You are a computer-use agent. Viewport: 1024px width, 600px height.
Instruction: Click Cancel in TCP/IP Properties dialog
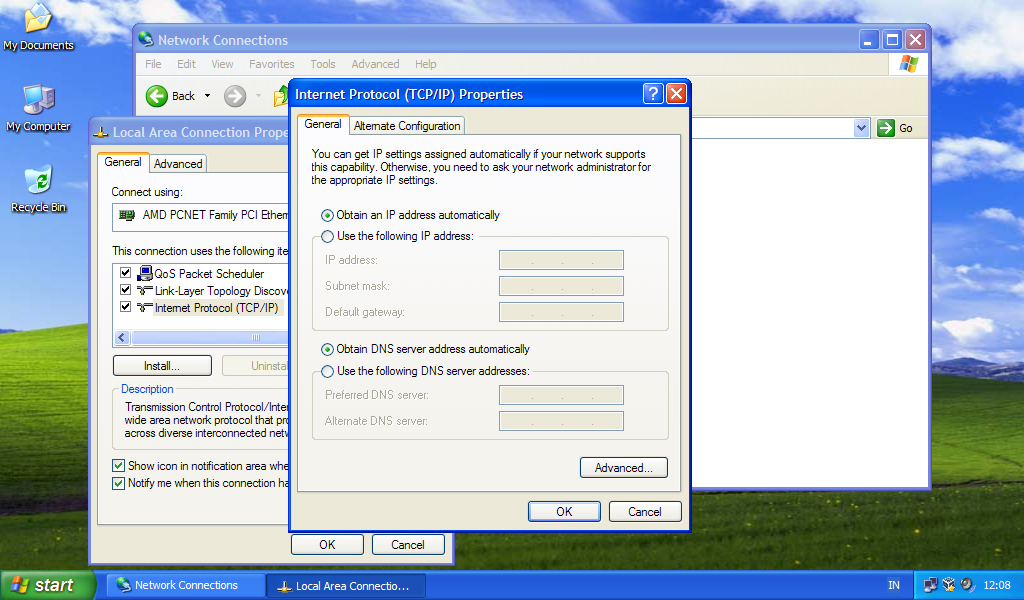click(x=645, y=512)
